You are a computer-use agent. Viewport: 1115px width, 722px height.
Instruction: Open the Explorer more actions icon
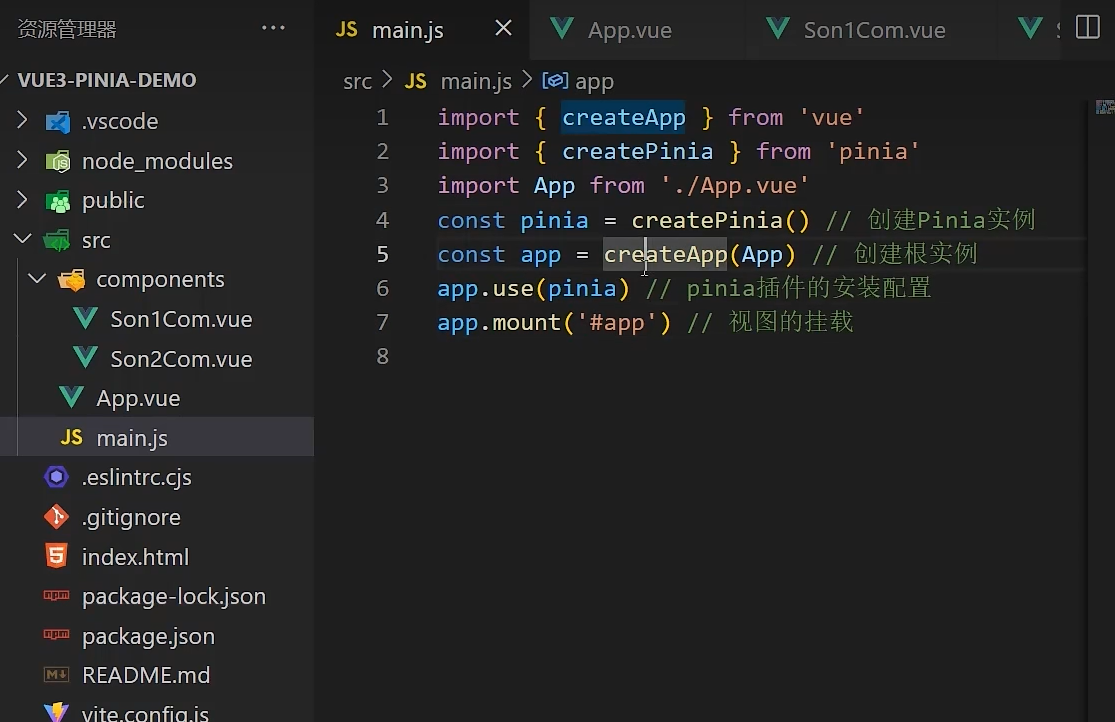tap(273, 28)
